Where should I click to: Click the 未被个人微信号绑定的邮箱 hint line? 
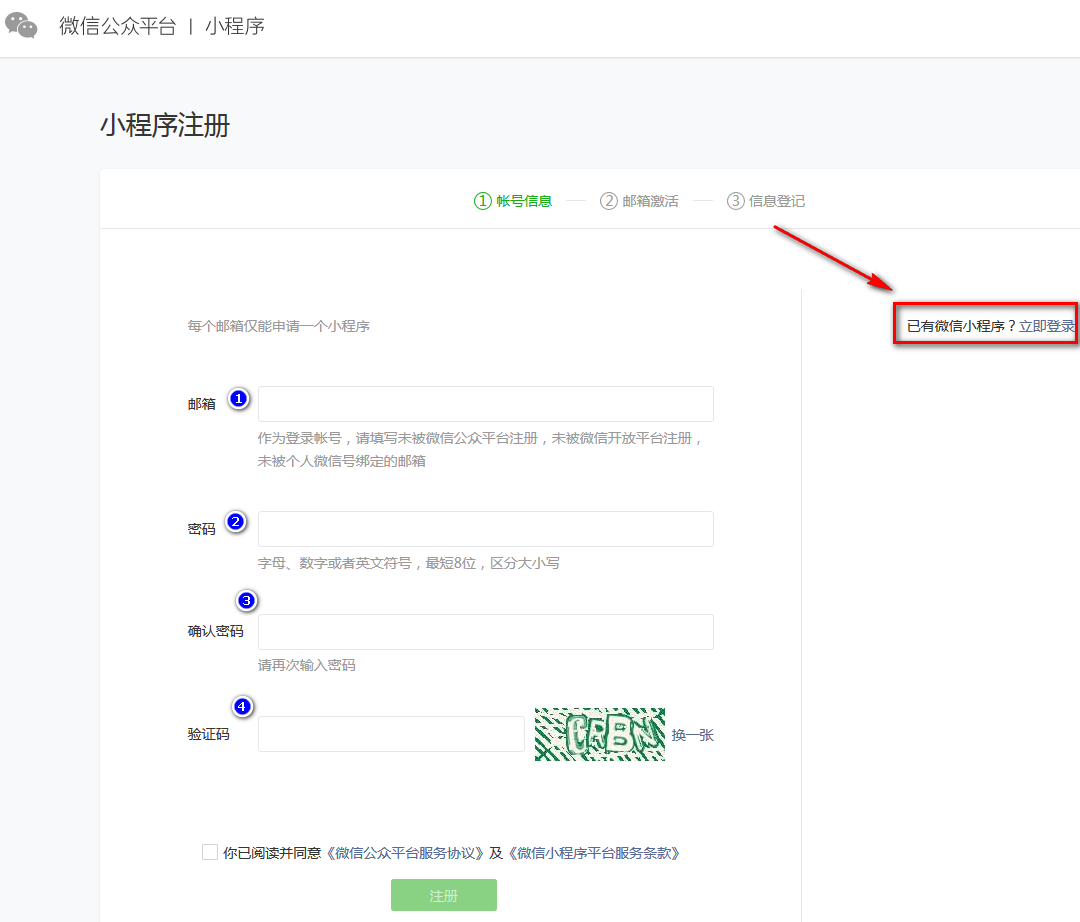[x=342, y=461]
